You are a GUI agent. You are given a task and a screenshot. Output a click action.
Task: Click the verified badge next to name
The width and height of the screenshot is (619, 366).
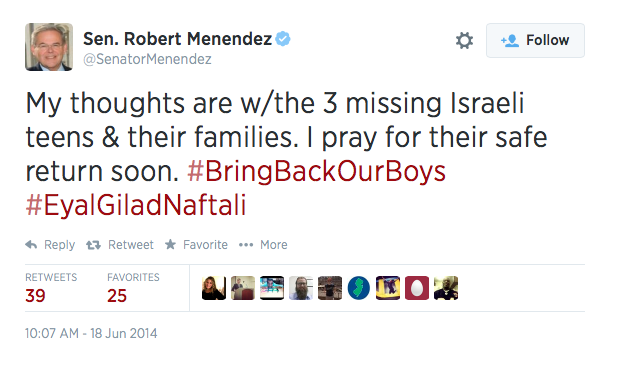(283, 39)
